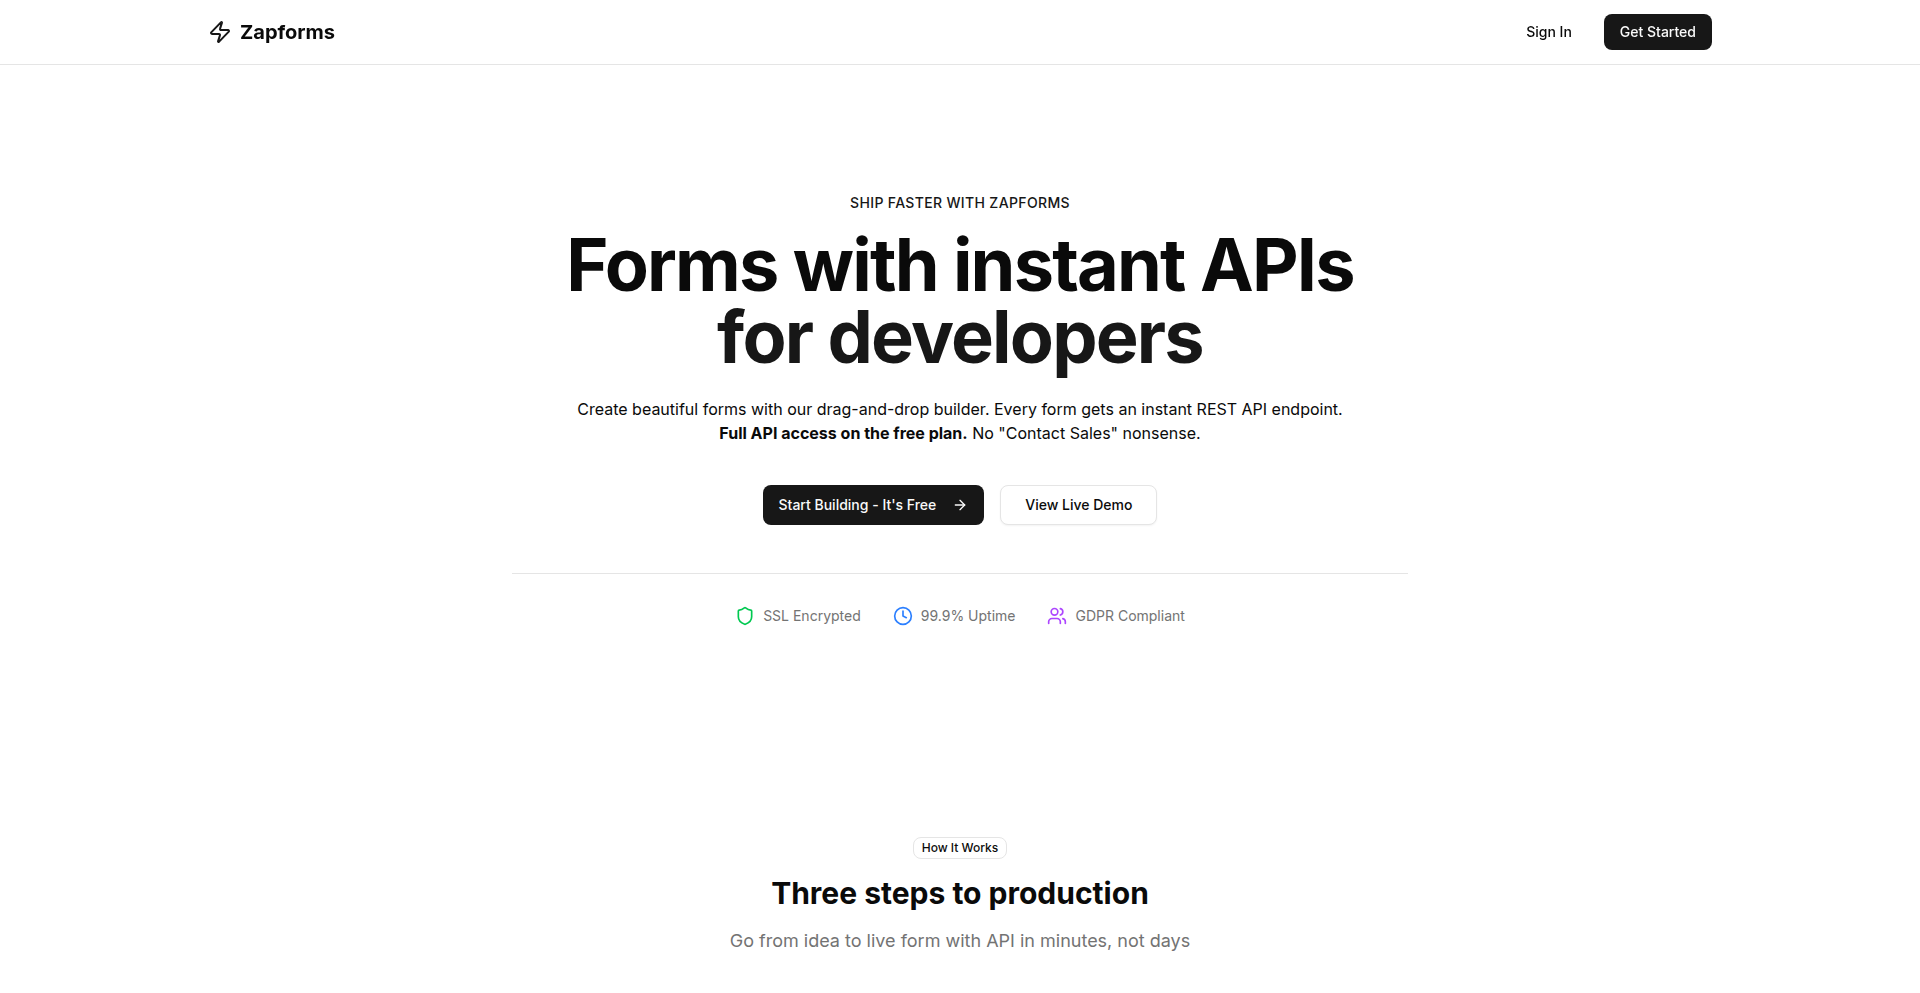Click the green SSL shield icon
The width and height of the screenshot is (1920, 993).
pyautogui.click(x=744, y=616)
